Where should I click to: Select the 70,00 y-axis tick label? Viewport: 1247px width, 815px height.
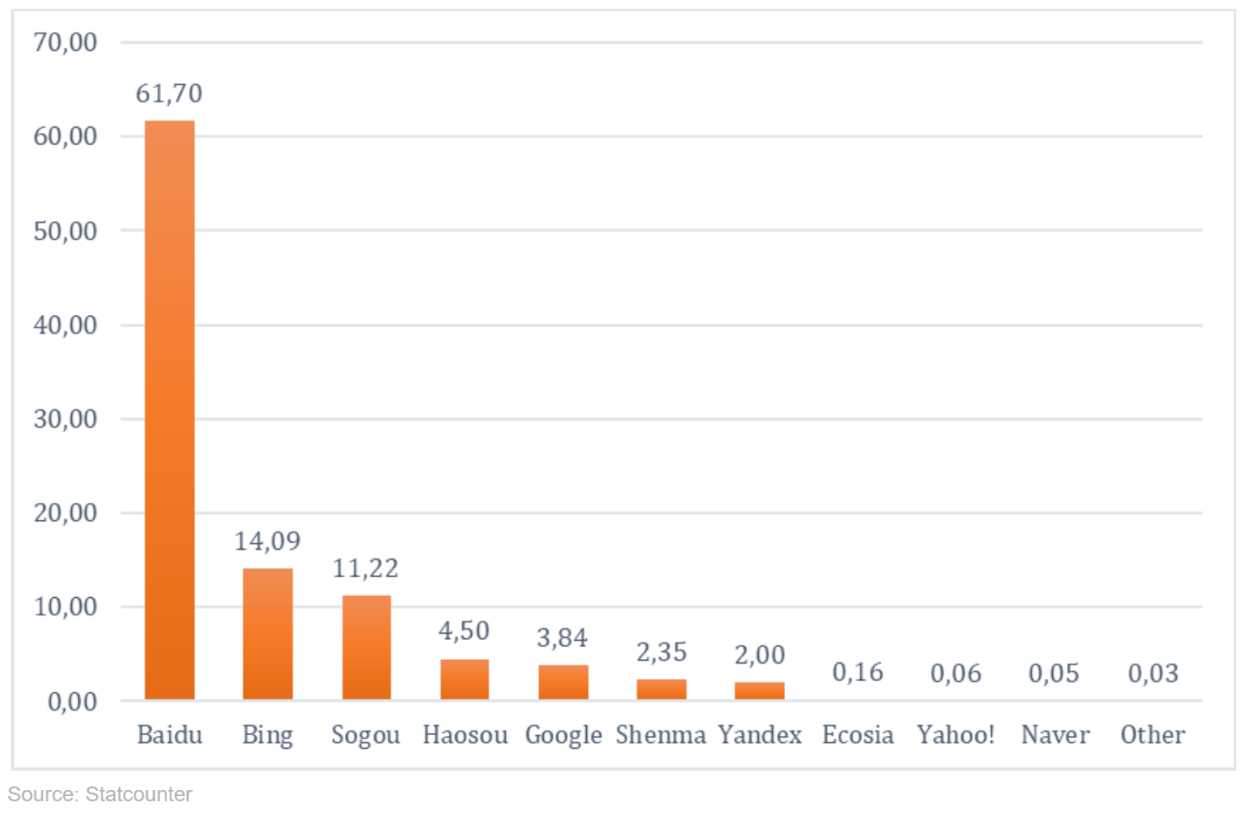(x=68, y=43)
